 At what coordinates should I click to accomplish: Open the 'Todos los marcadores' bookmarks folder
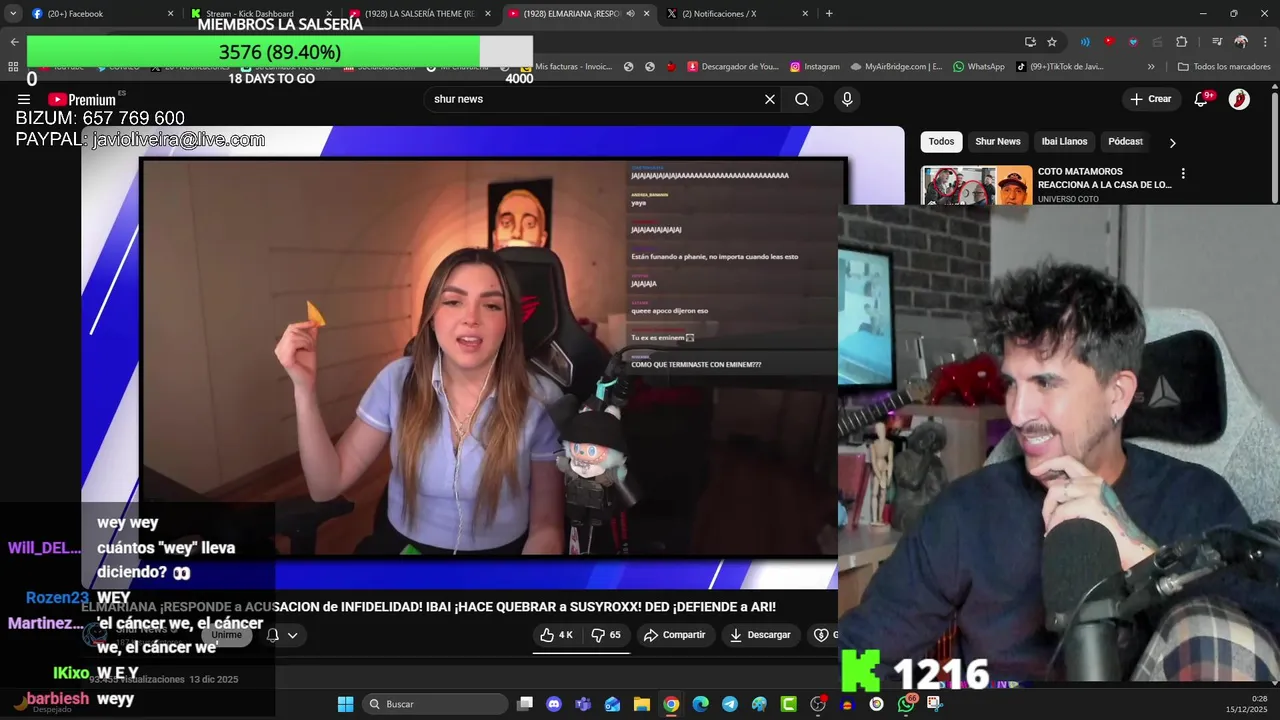coord(1224,67)
